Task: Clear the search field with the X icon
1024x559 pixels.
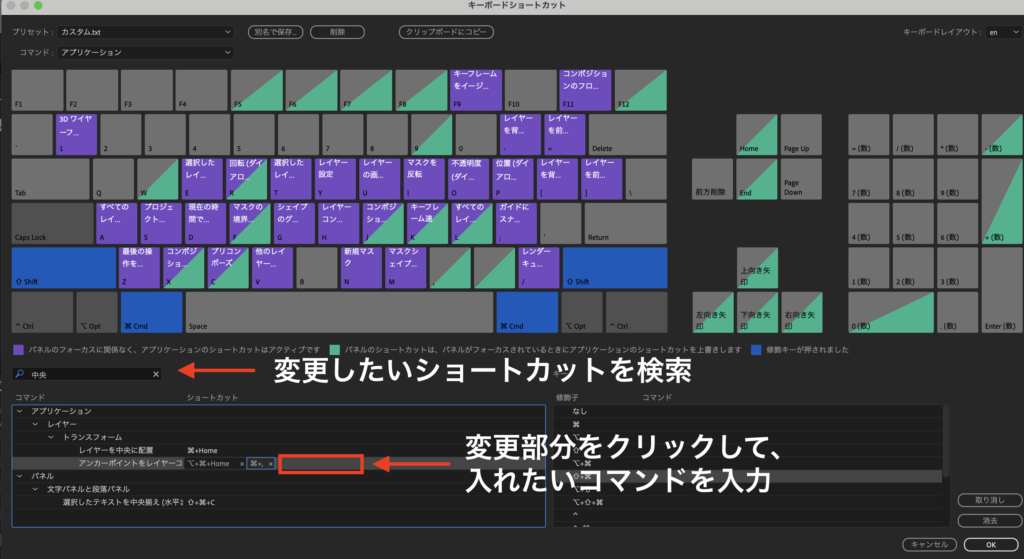Action: [x=156, y=374]
